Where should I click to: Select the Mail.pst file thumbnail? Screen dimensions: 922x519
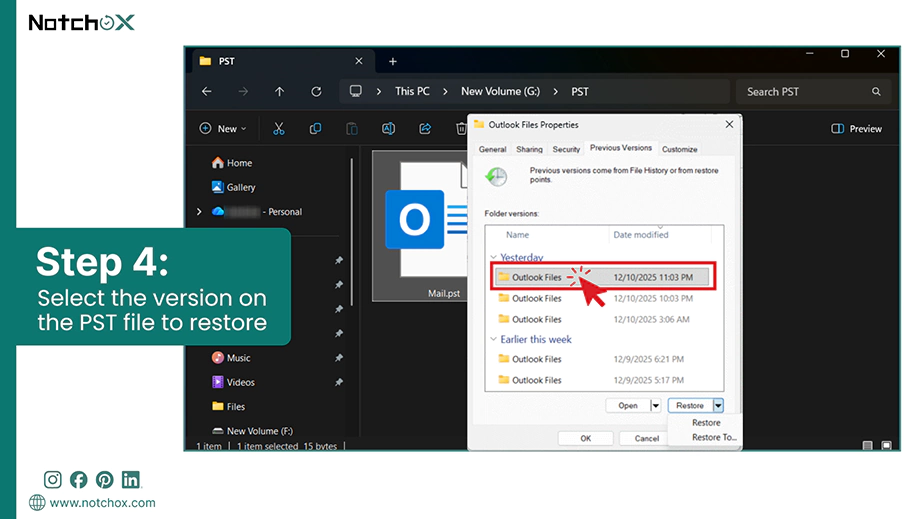tap(420, 226)
